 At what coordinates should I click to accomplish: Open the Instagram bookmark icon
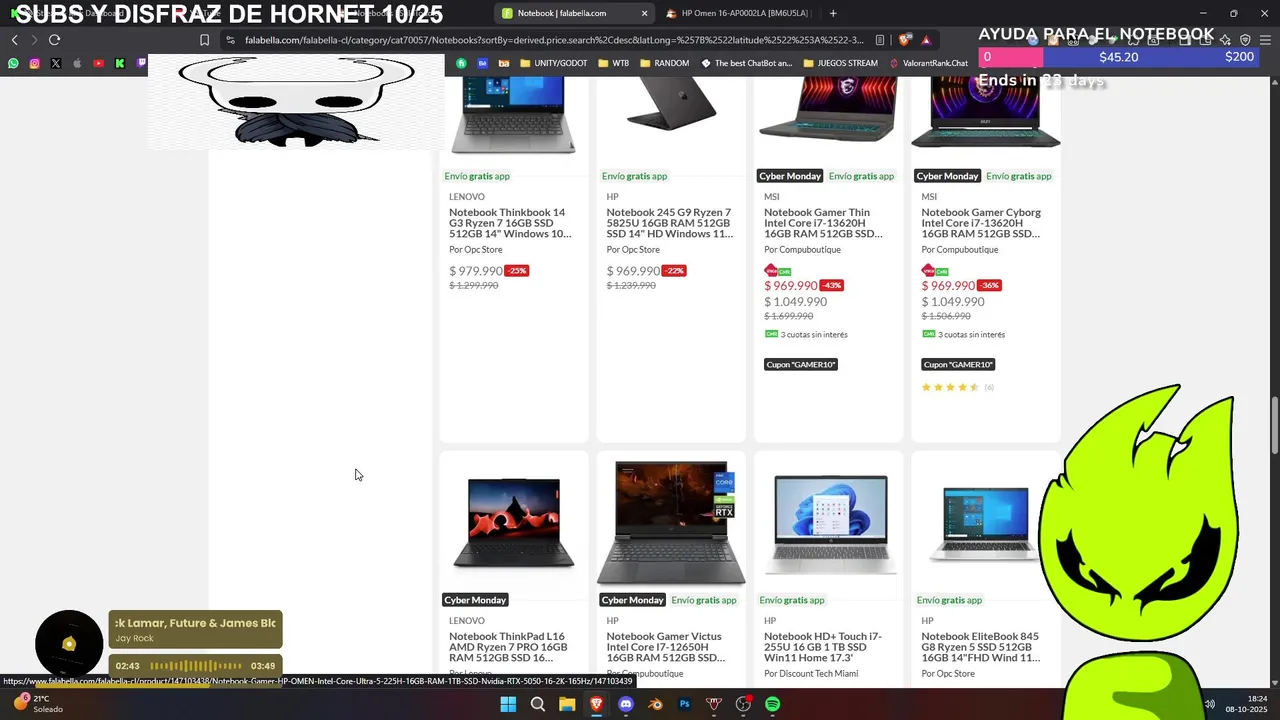click(34, 63)
